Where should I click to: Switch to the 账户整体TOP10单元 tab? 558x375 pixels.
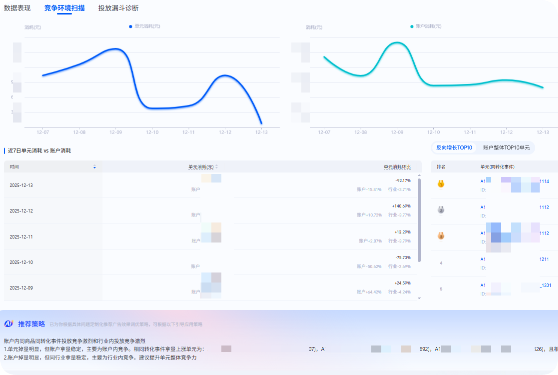point(506,148)
